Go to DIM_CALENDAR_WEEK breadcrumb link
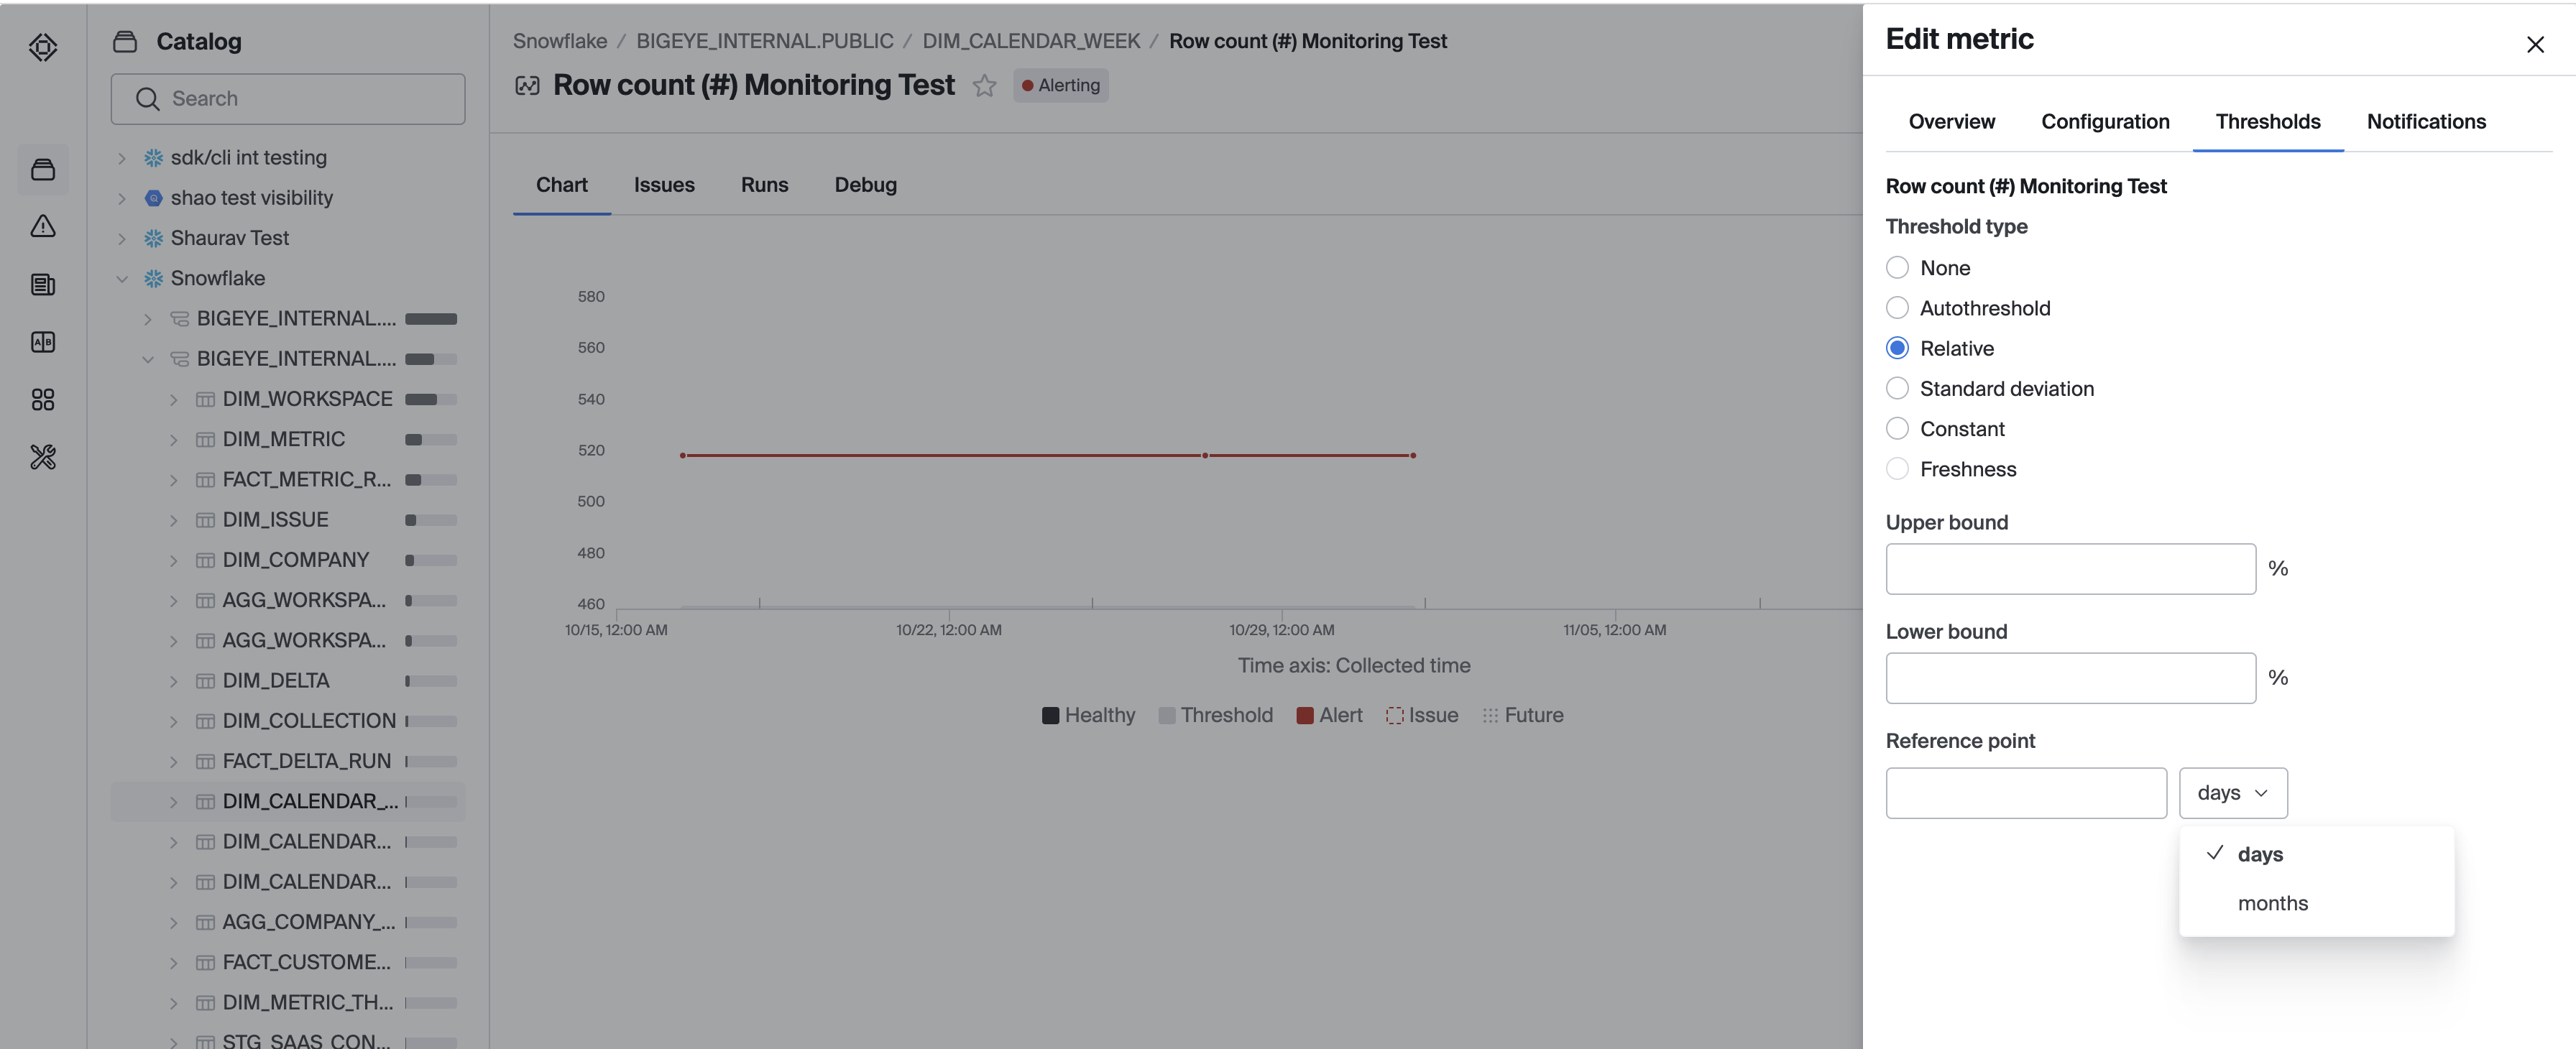 pos(1030,41)
